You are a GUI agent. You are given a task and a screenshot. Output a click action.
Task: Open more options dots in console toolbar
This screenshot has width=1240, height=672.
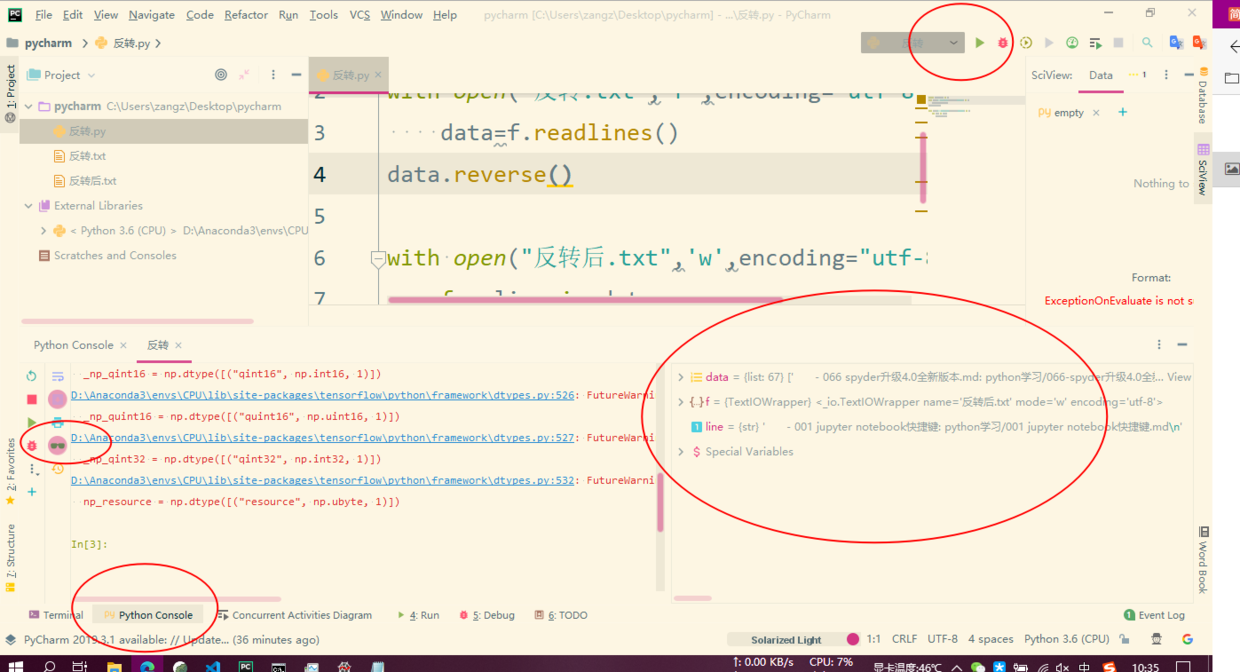pyautogui.click(x=31, y=468)
